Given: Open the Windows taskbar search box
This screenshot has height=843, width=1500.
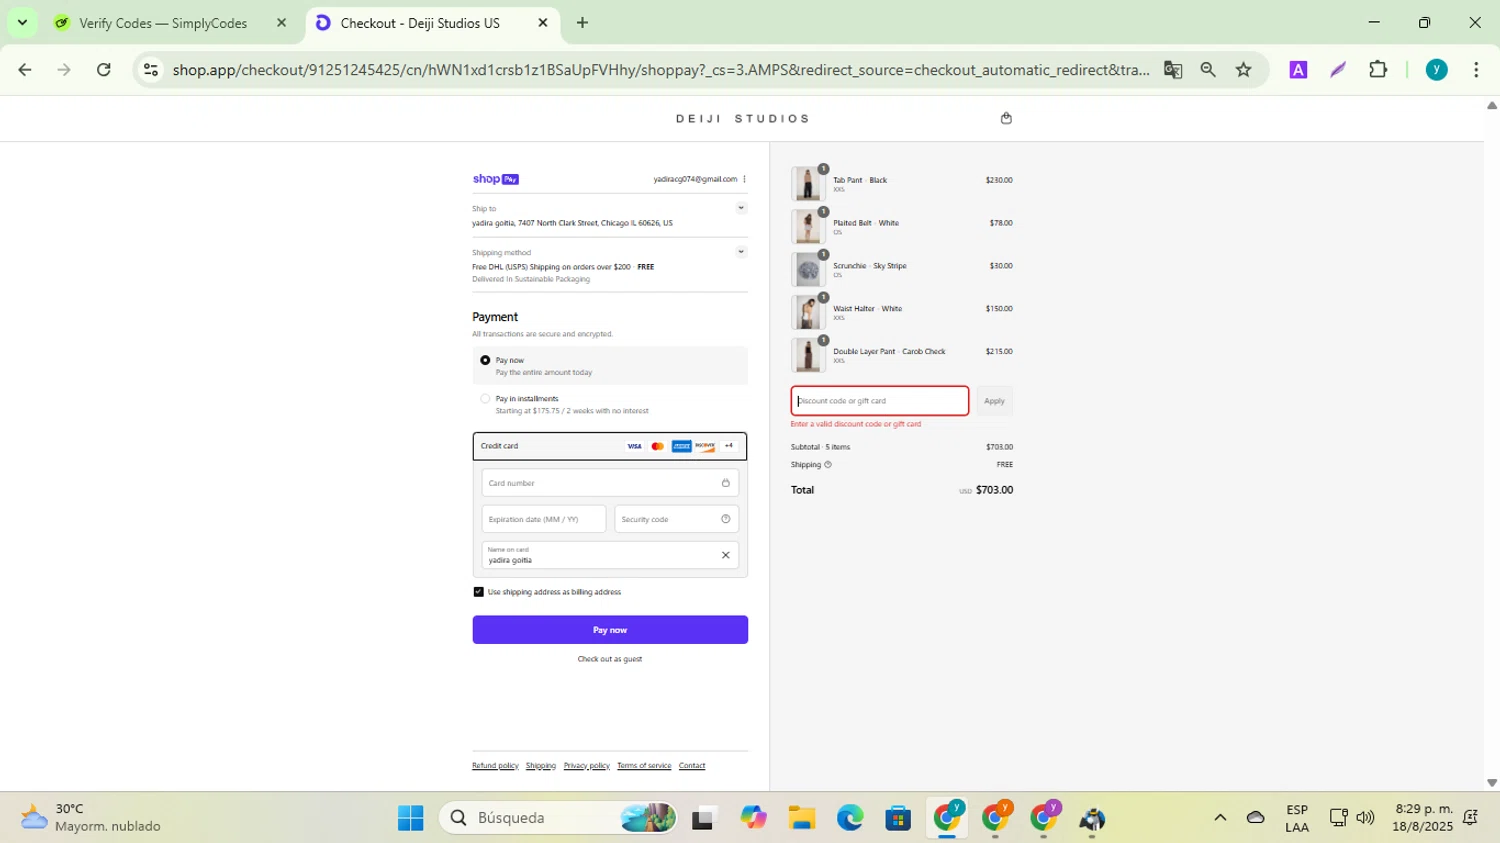Looking at the screenshot, I should (x=557, y=818).
